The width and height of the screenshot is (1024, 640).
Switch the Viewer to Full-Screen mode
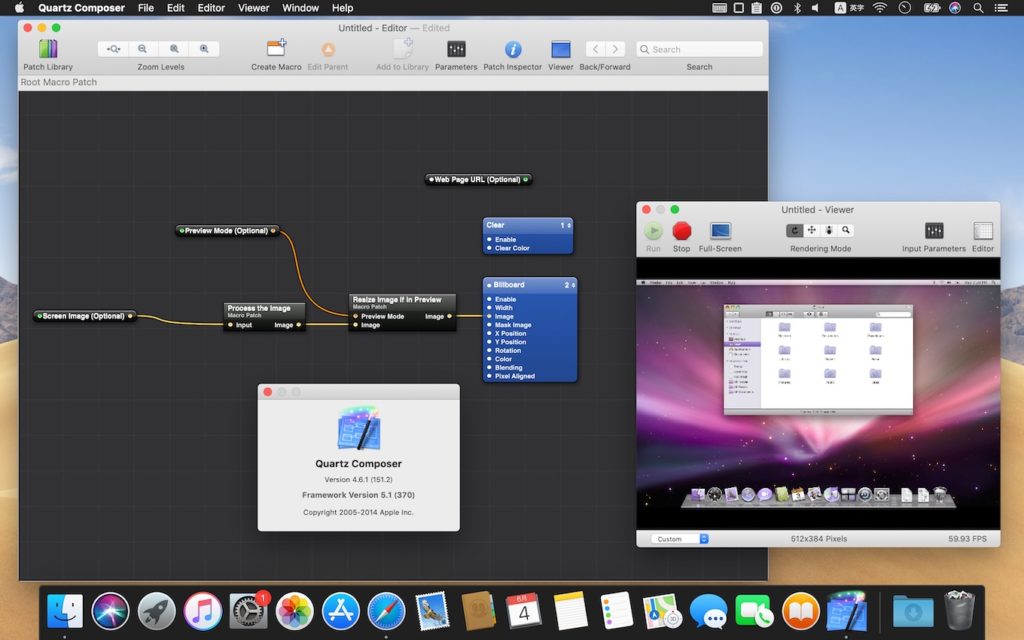(x=720, y=230)
